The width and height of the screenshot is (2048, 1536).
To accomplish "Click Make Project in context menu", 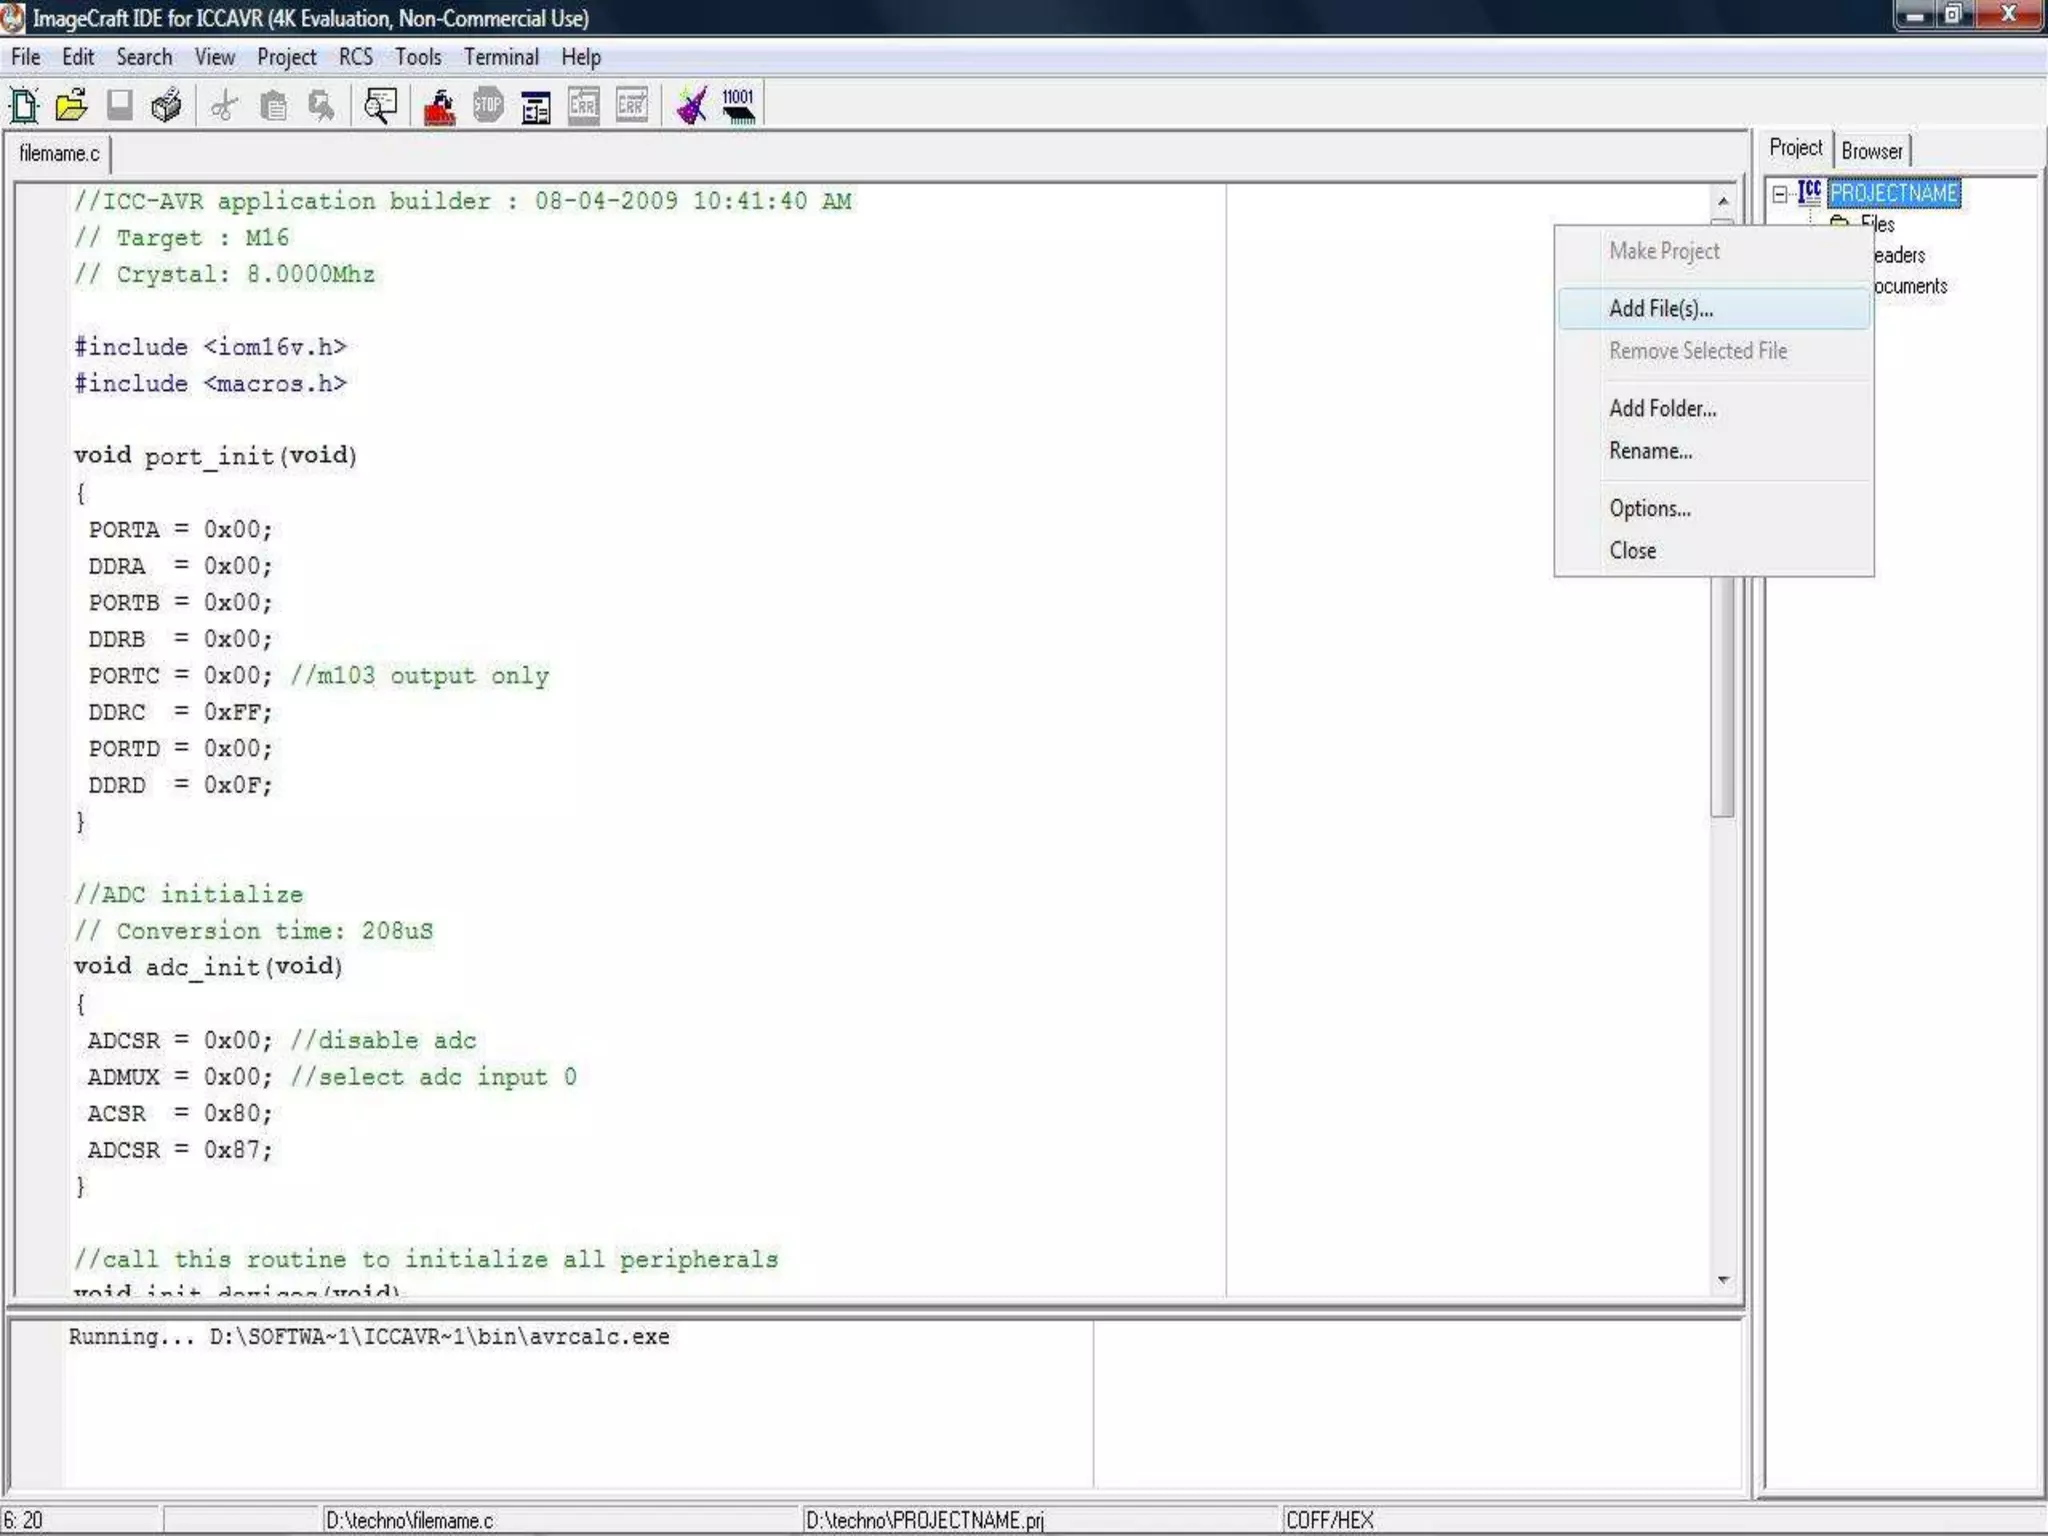I will (1714, 251).
